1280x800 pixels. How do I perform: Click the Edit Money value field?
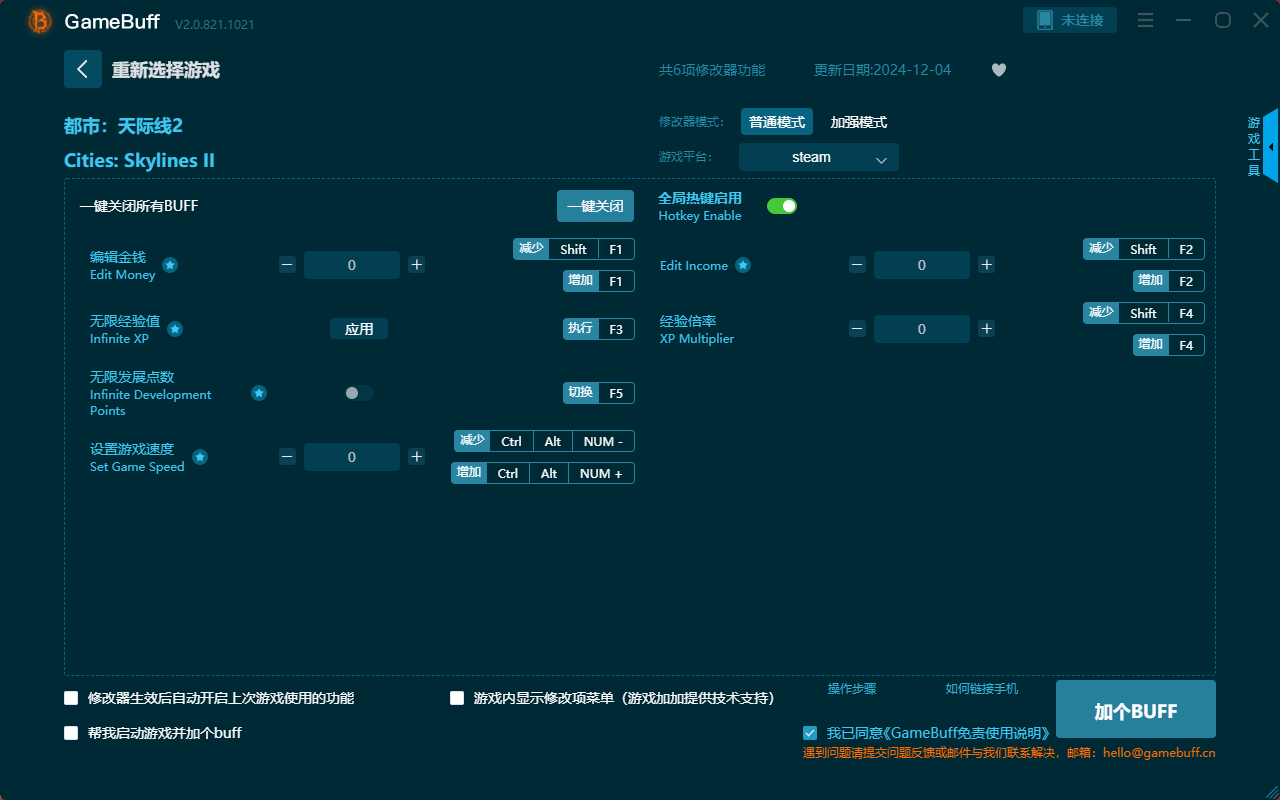(x=352, y=265)
